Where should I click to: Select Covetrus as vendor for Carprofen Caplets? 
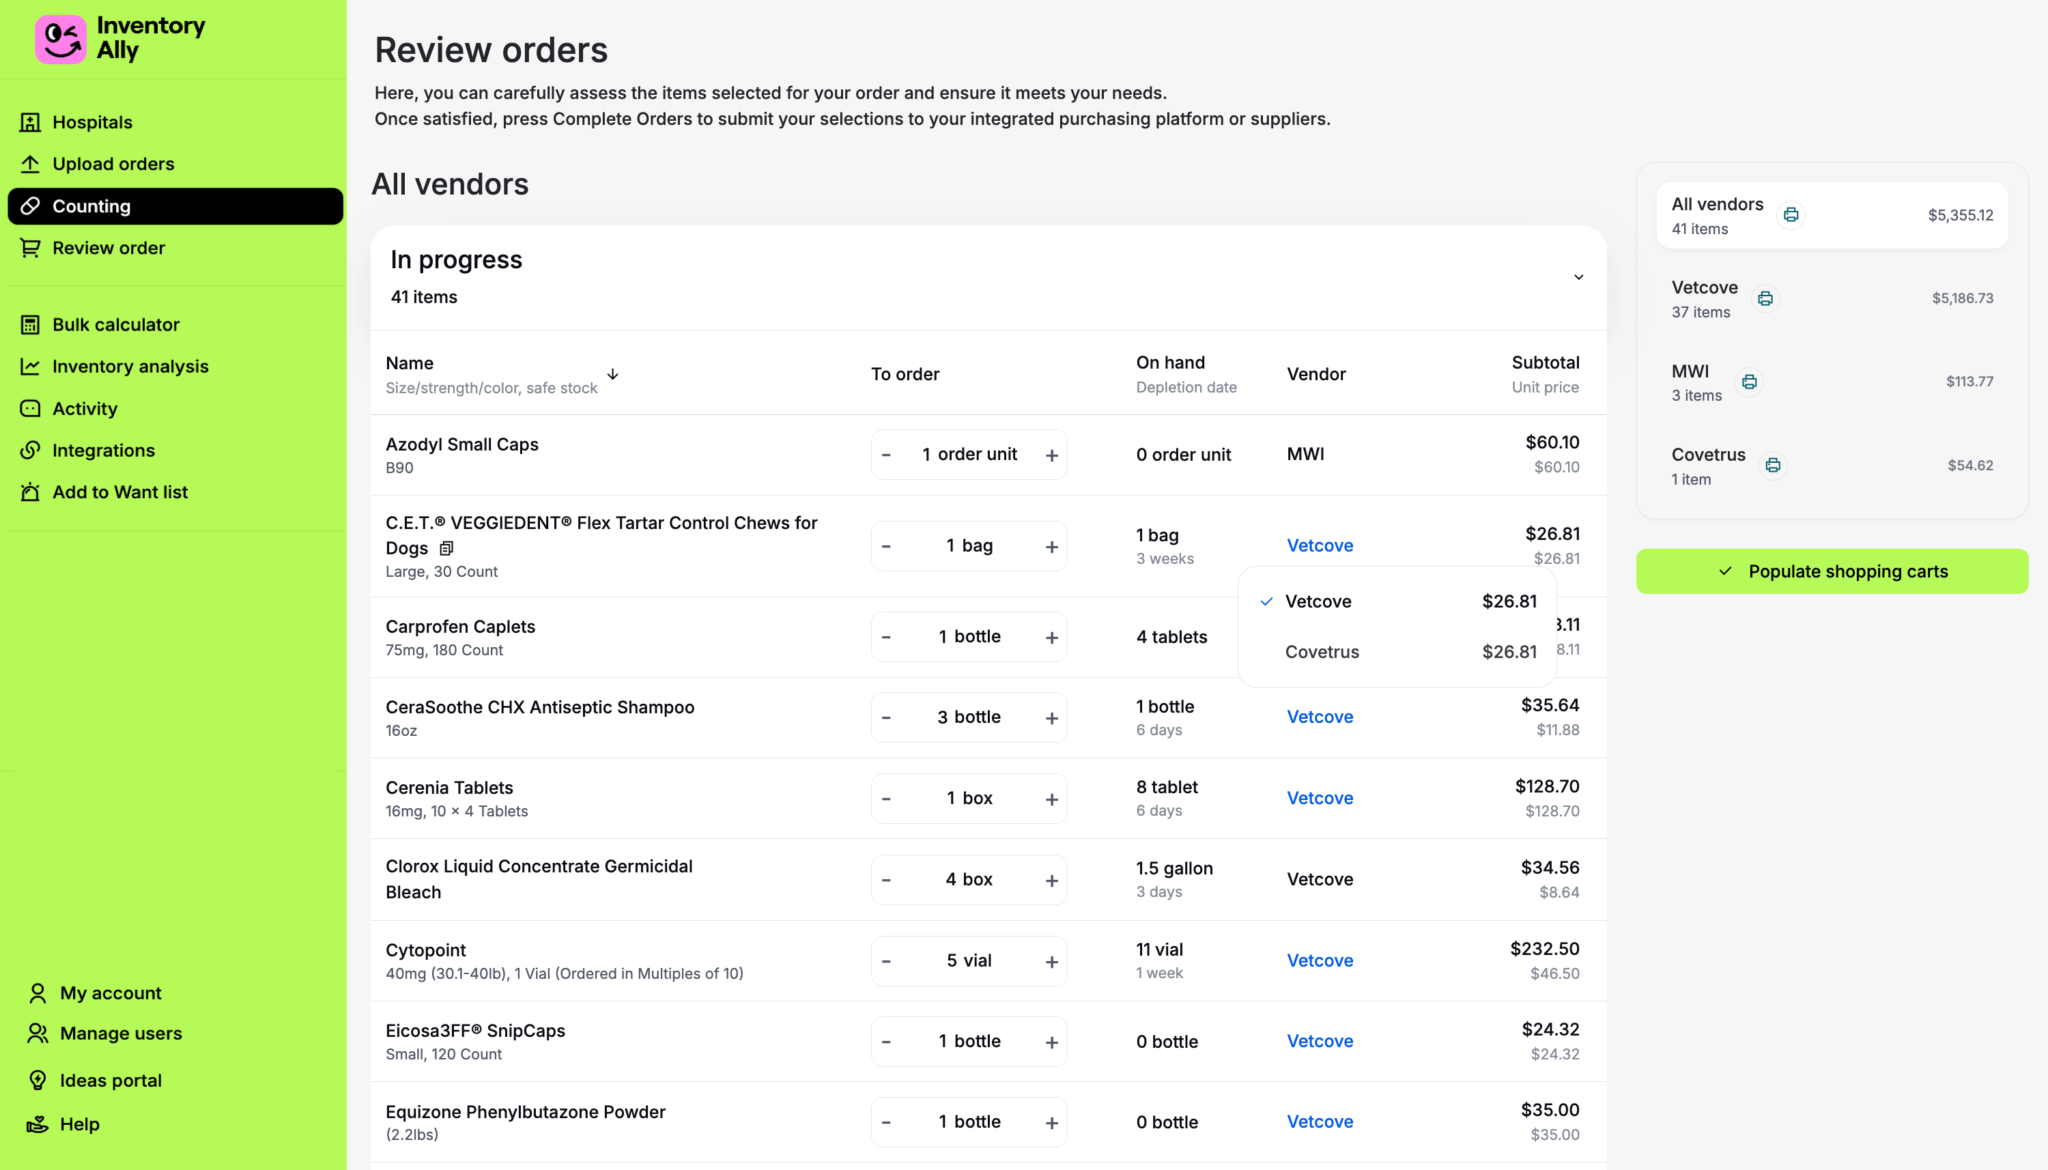pos(1322,651)
